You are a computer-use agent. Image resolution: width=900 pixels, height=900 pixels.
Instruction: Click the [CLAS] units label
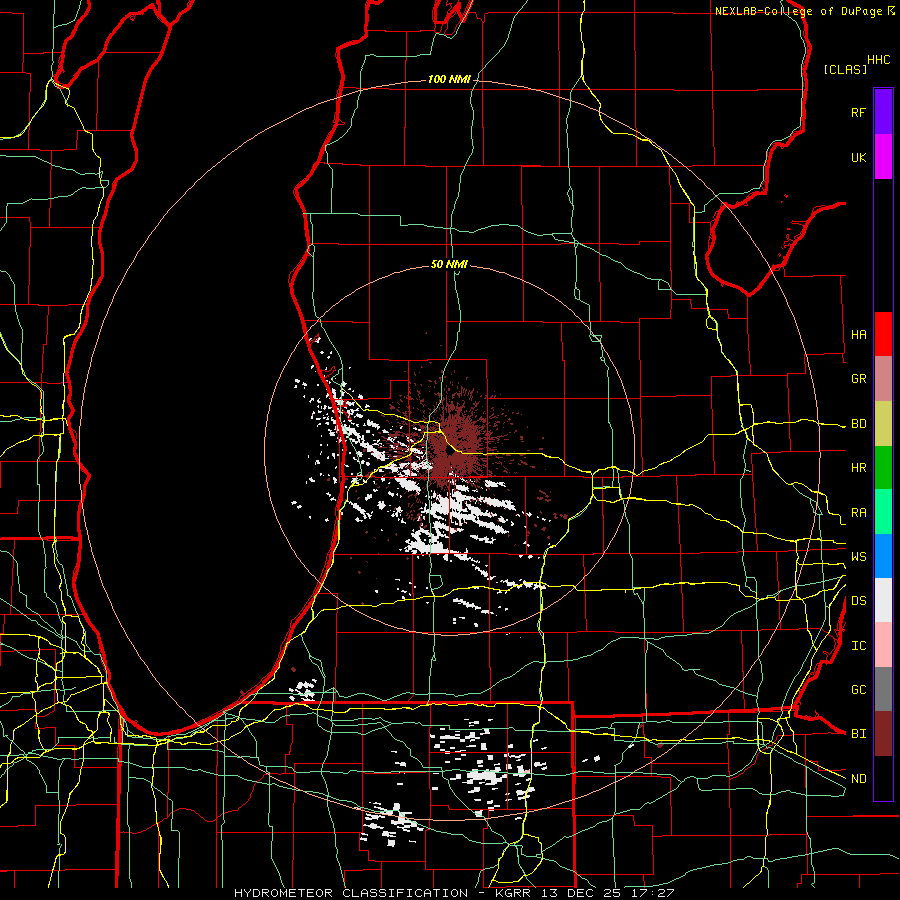coord(845,69)
